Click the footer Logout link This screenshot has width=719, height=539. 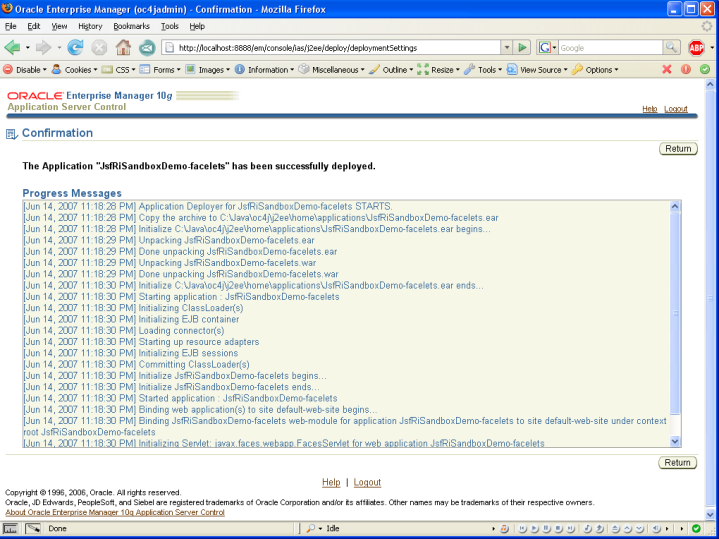coord(367,482)
